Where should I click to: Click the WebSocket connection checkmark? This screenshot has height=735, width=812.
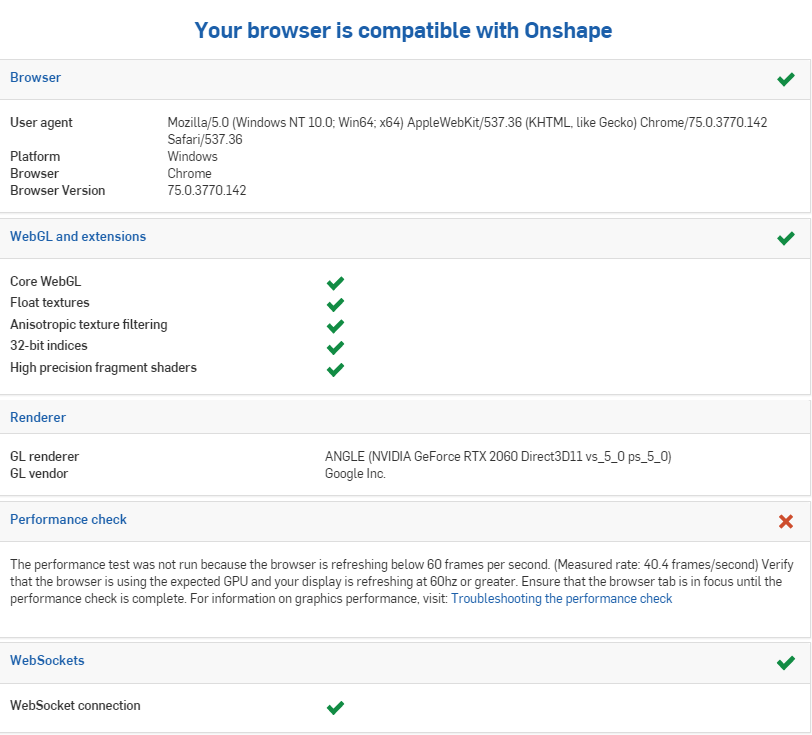tap(335, 707)
